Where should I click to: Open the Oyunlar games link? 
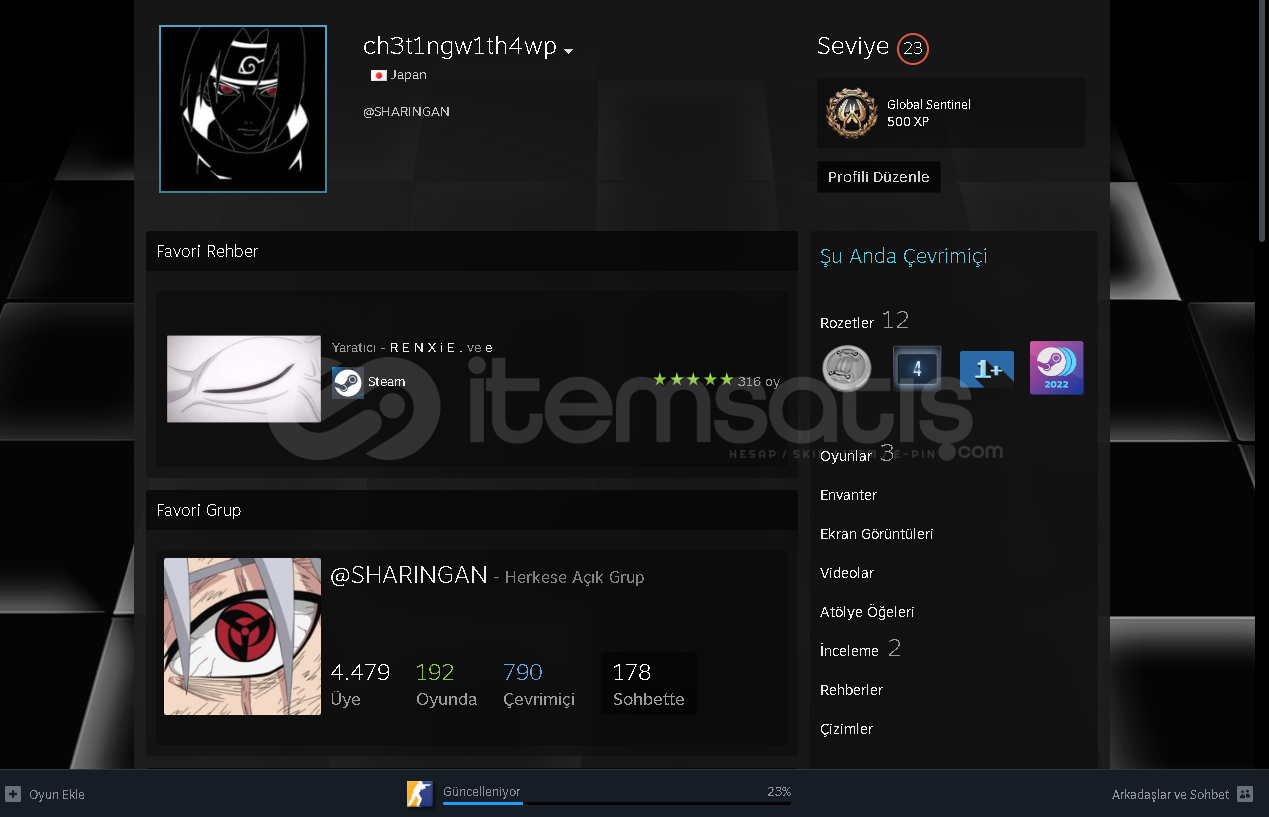[845, 456]
